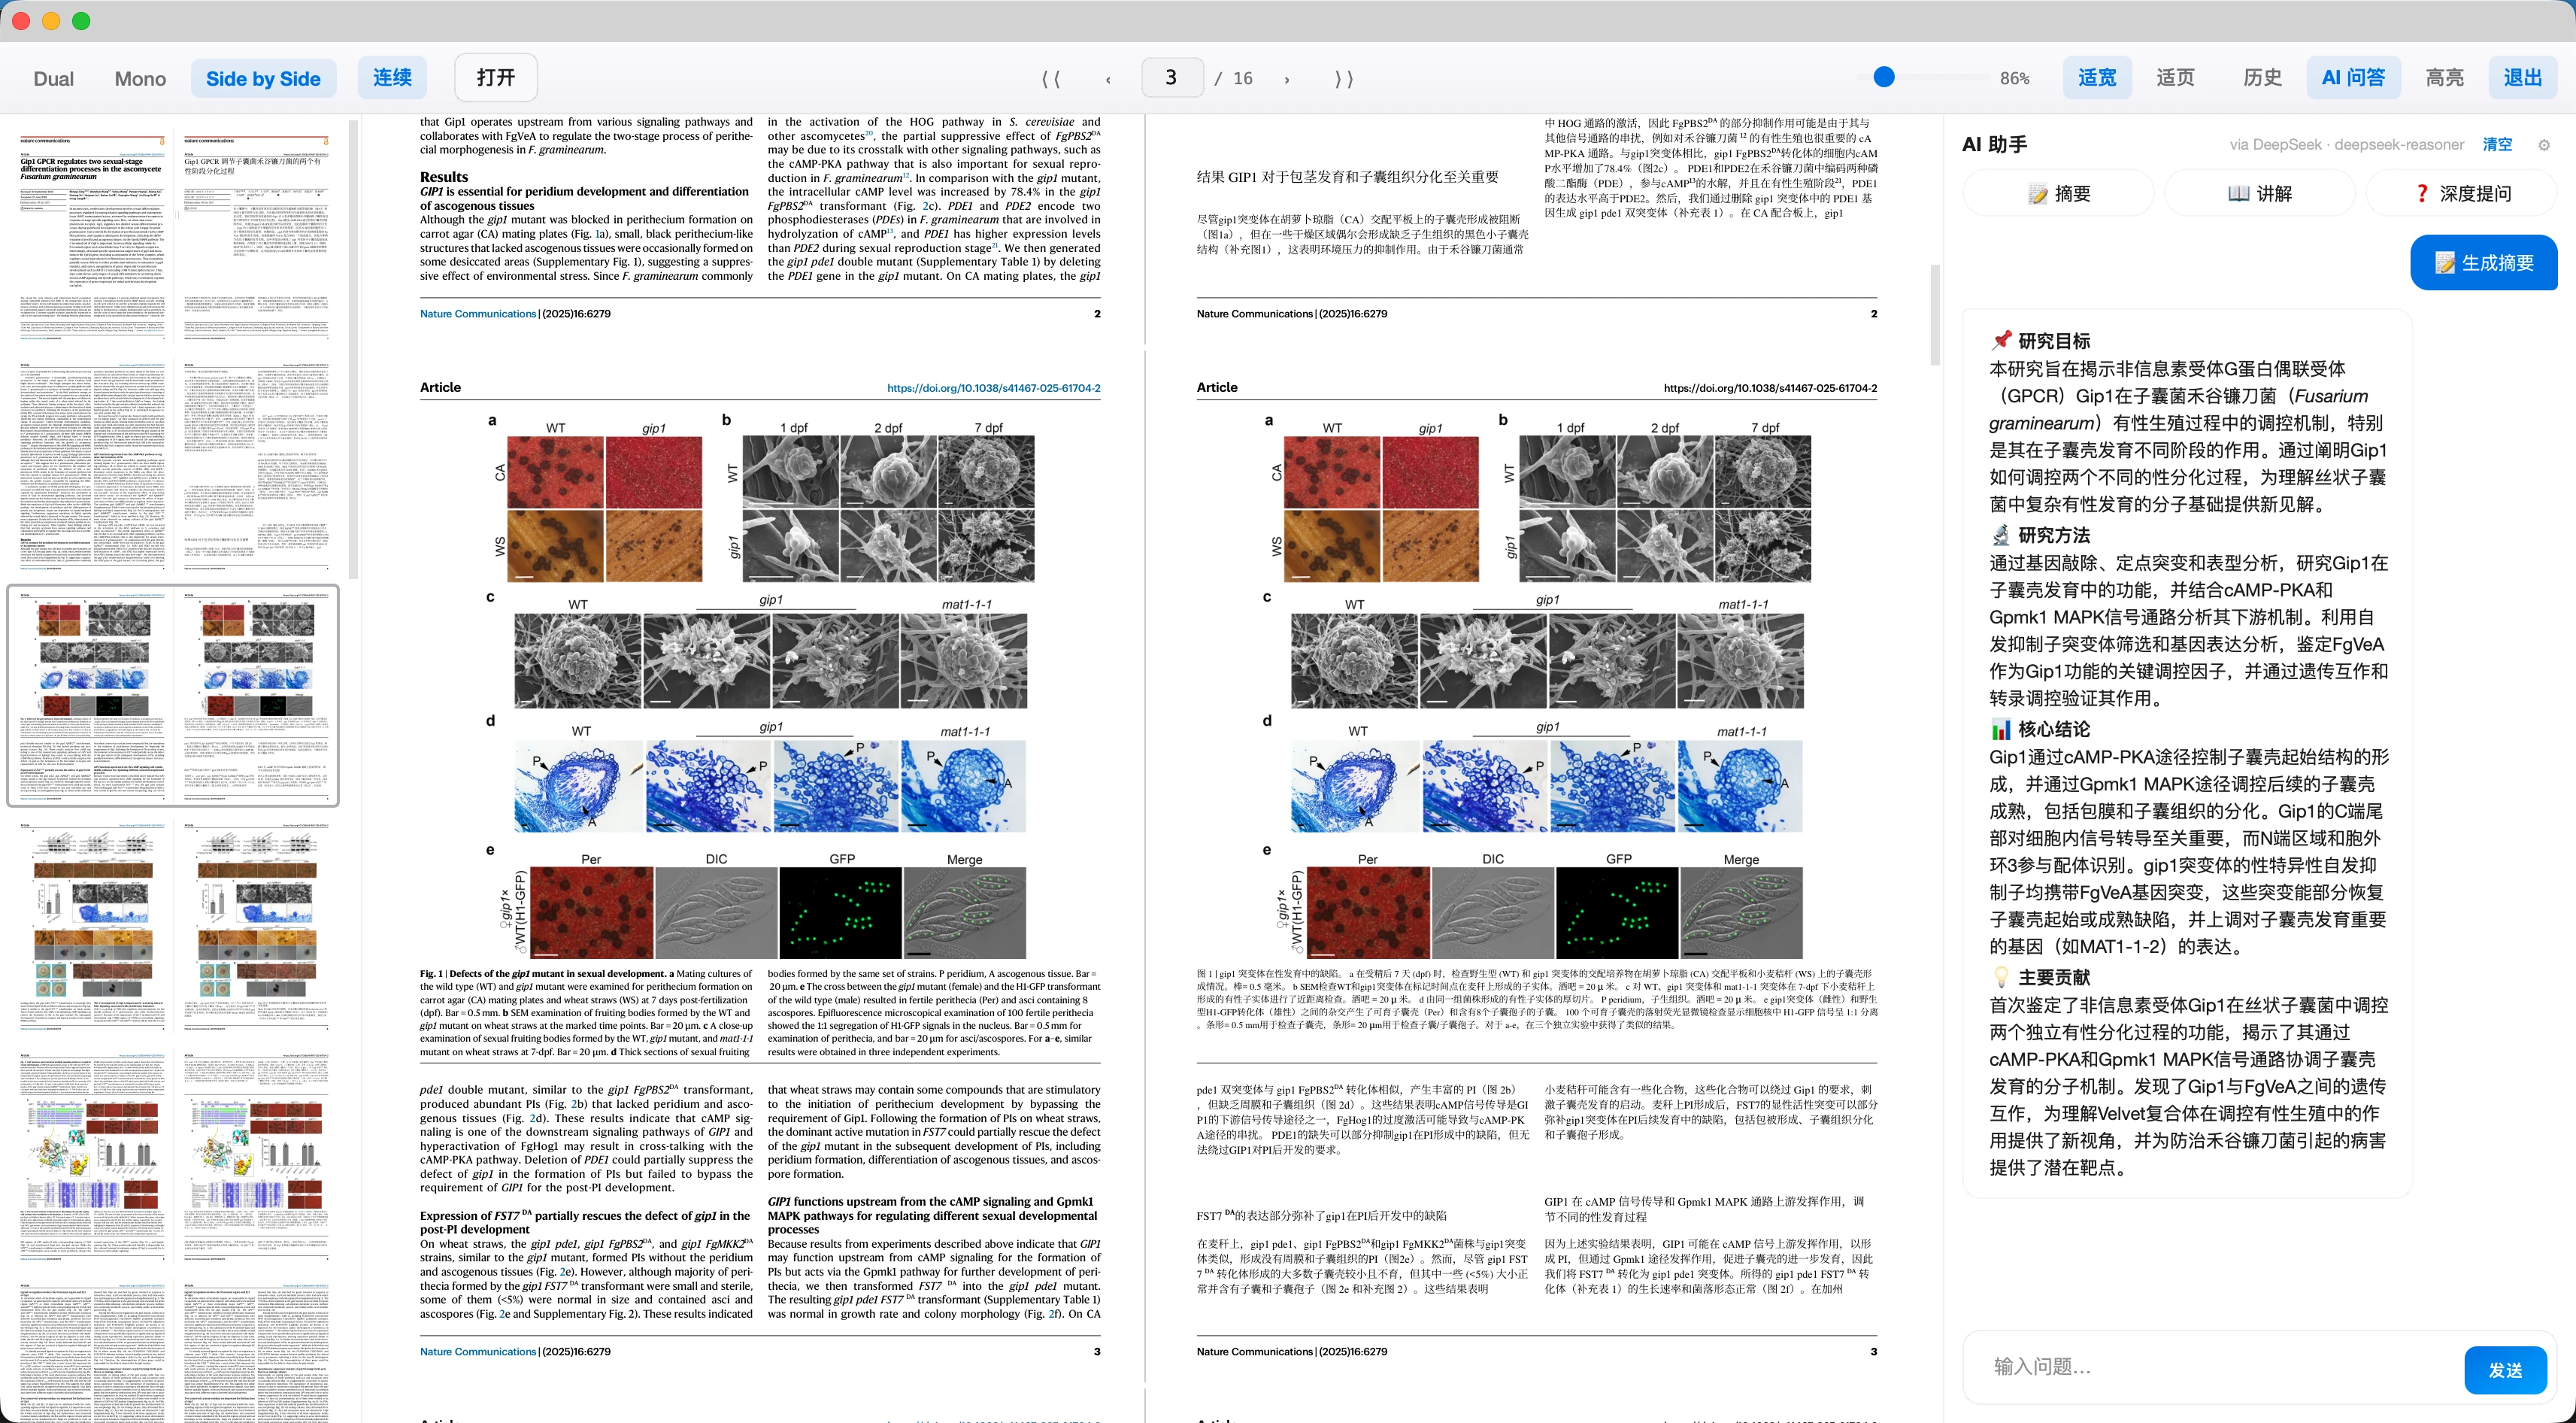Click the 主要贡献 heading in AI summary
This screenshot has height=1423, width=2576.
2054,977
